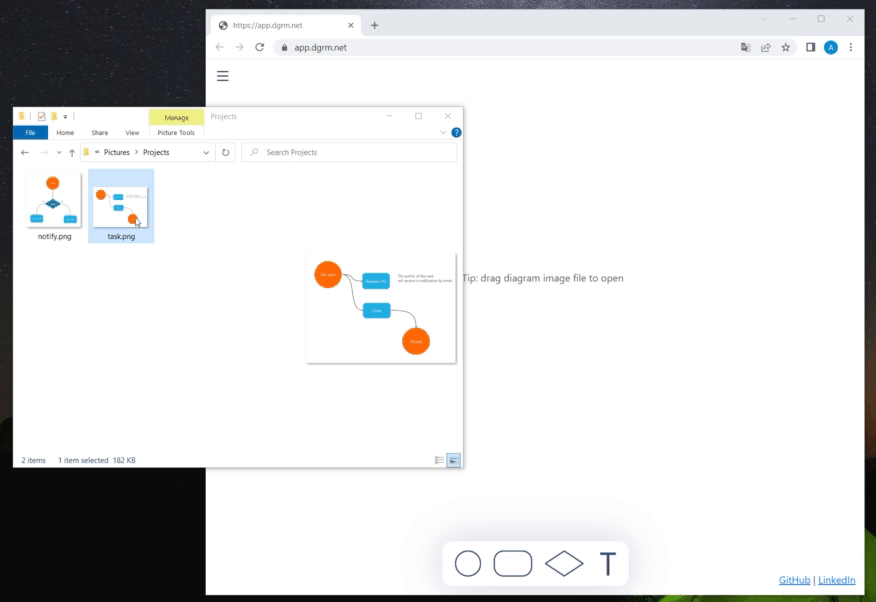
Task: Go back in Chrome browser
Action: (220, 47)
